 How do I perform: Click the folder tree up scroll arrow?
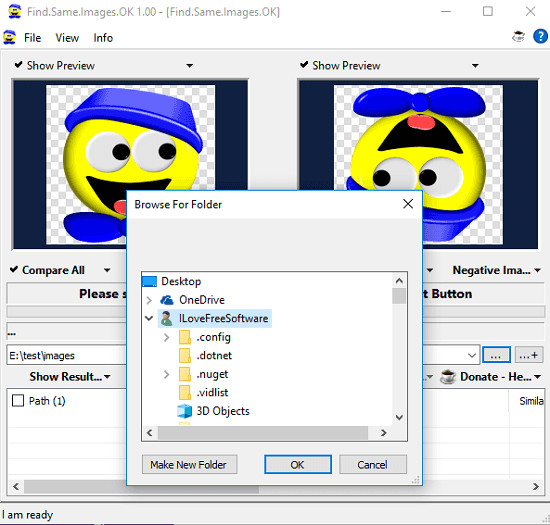[399, 281]
